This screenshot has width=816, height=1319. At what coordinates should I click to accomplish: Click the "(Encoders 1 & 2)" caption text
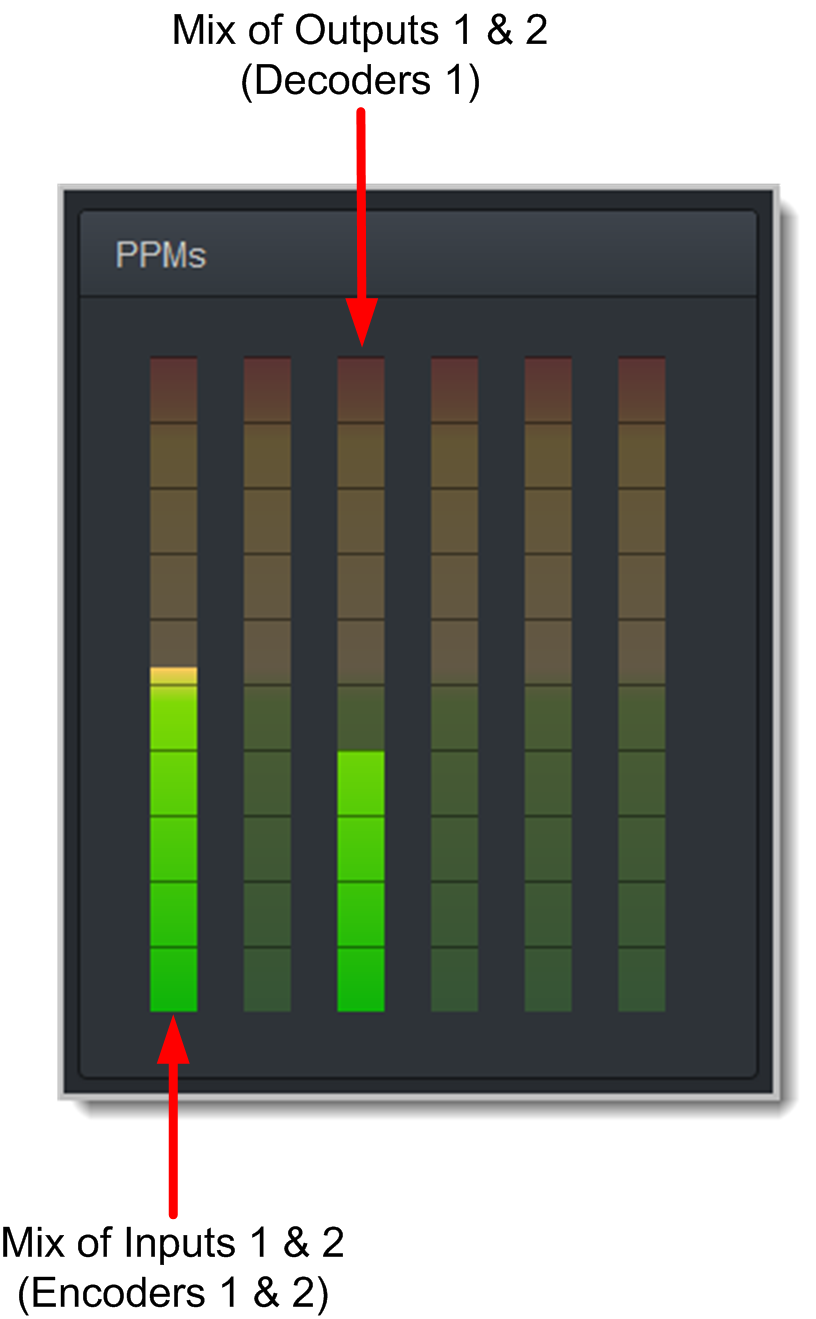173,1294
